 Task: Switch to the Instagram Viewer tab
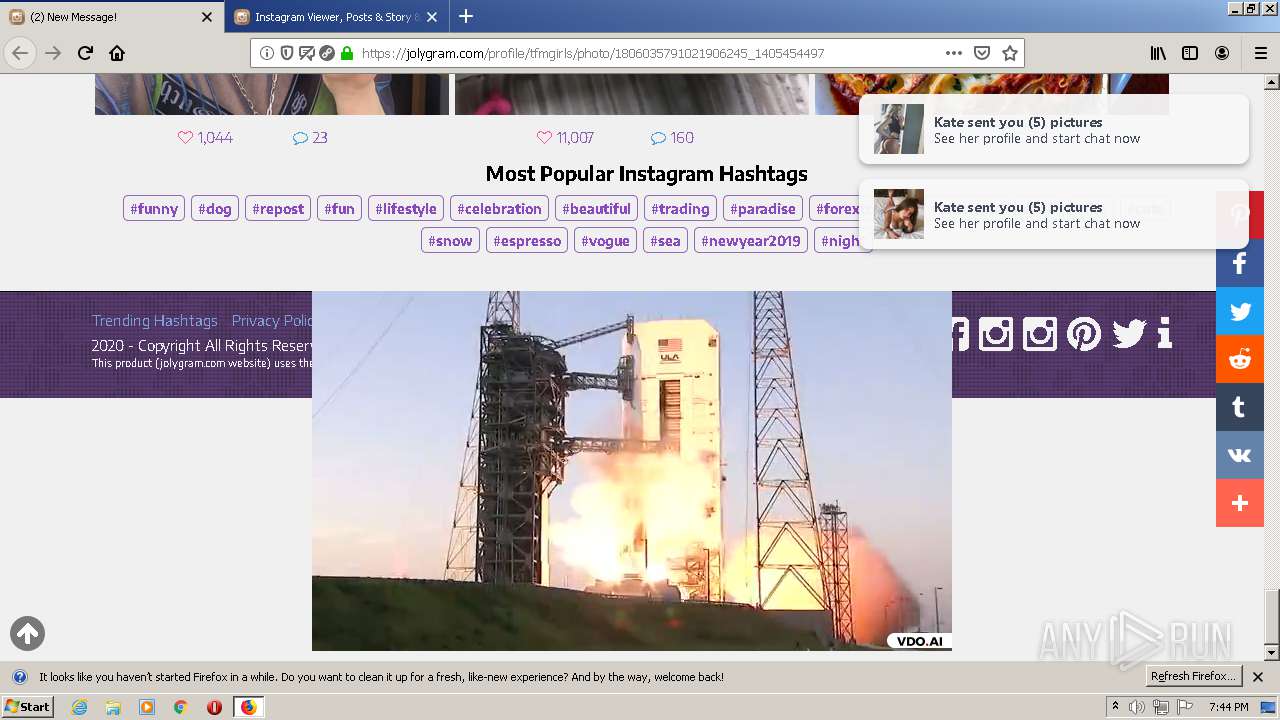tap(337, 17)
